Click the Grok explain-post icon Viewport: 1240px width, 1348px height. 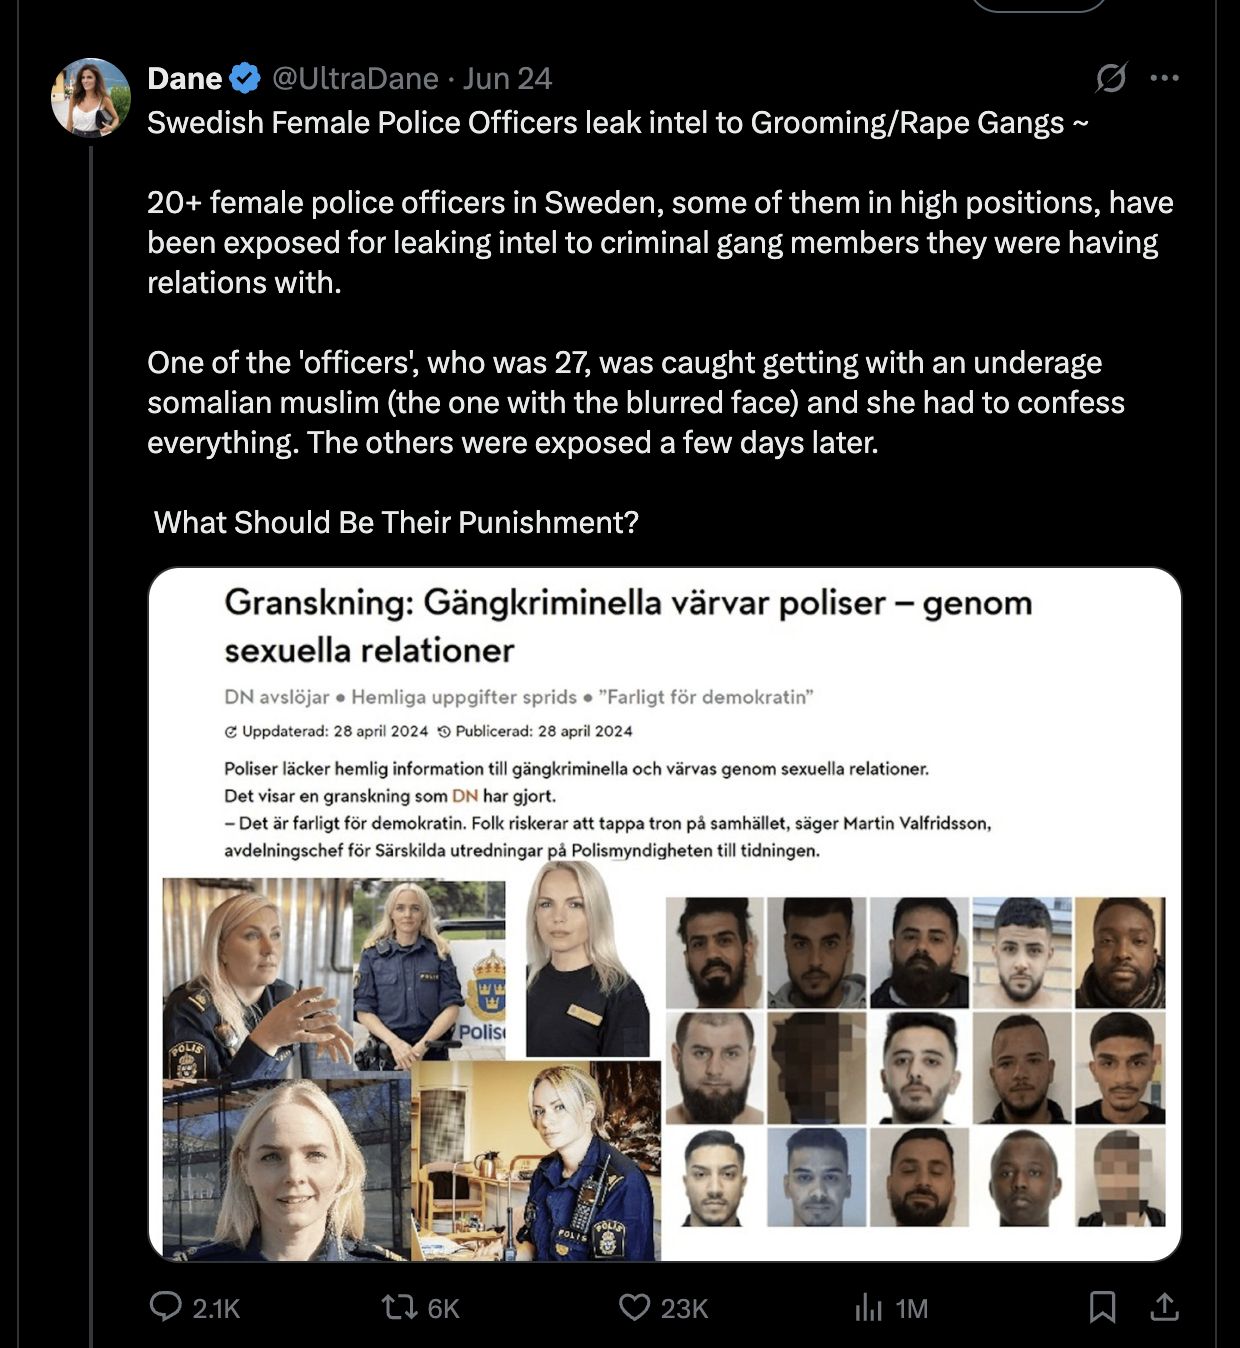[1111, 77]
